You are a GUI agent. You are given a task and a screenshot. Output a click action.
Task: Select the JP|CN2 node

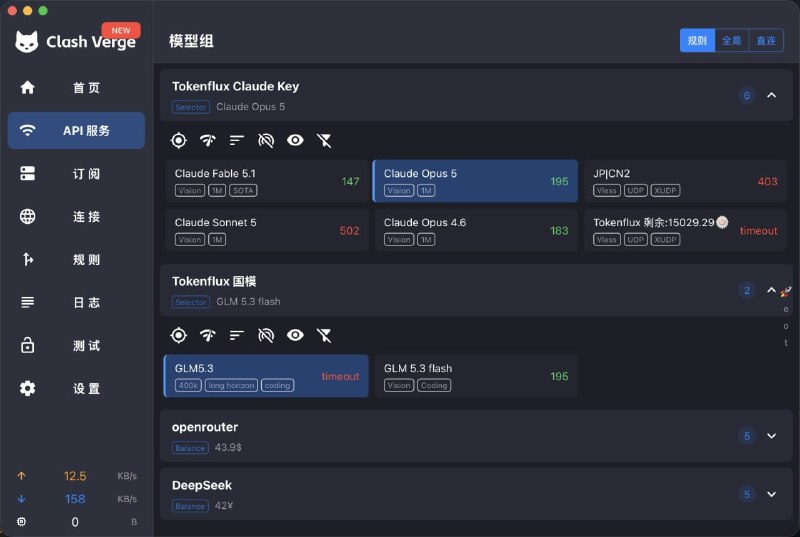coord(685,181)
